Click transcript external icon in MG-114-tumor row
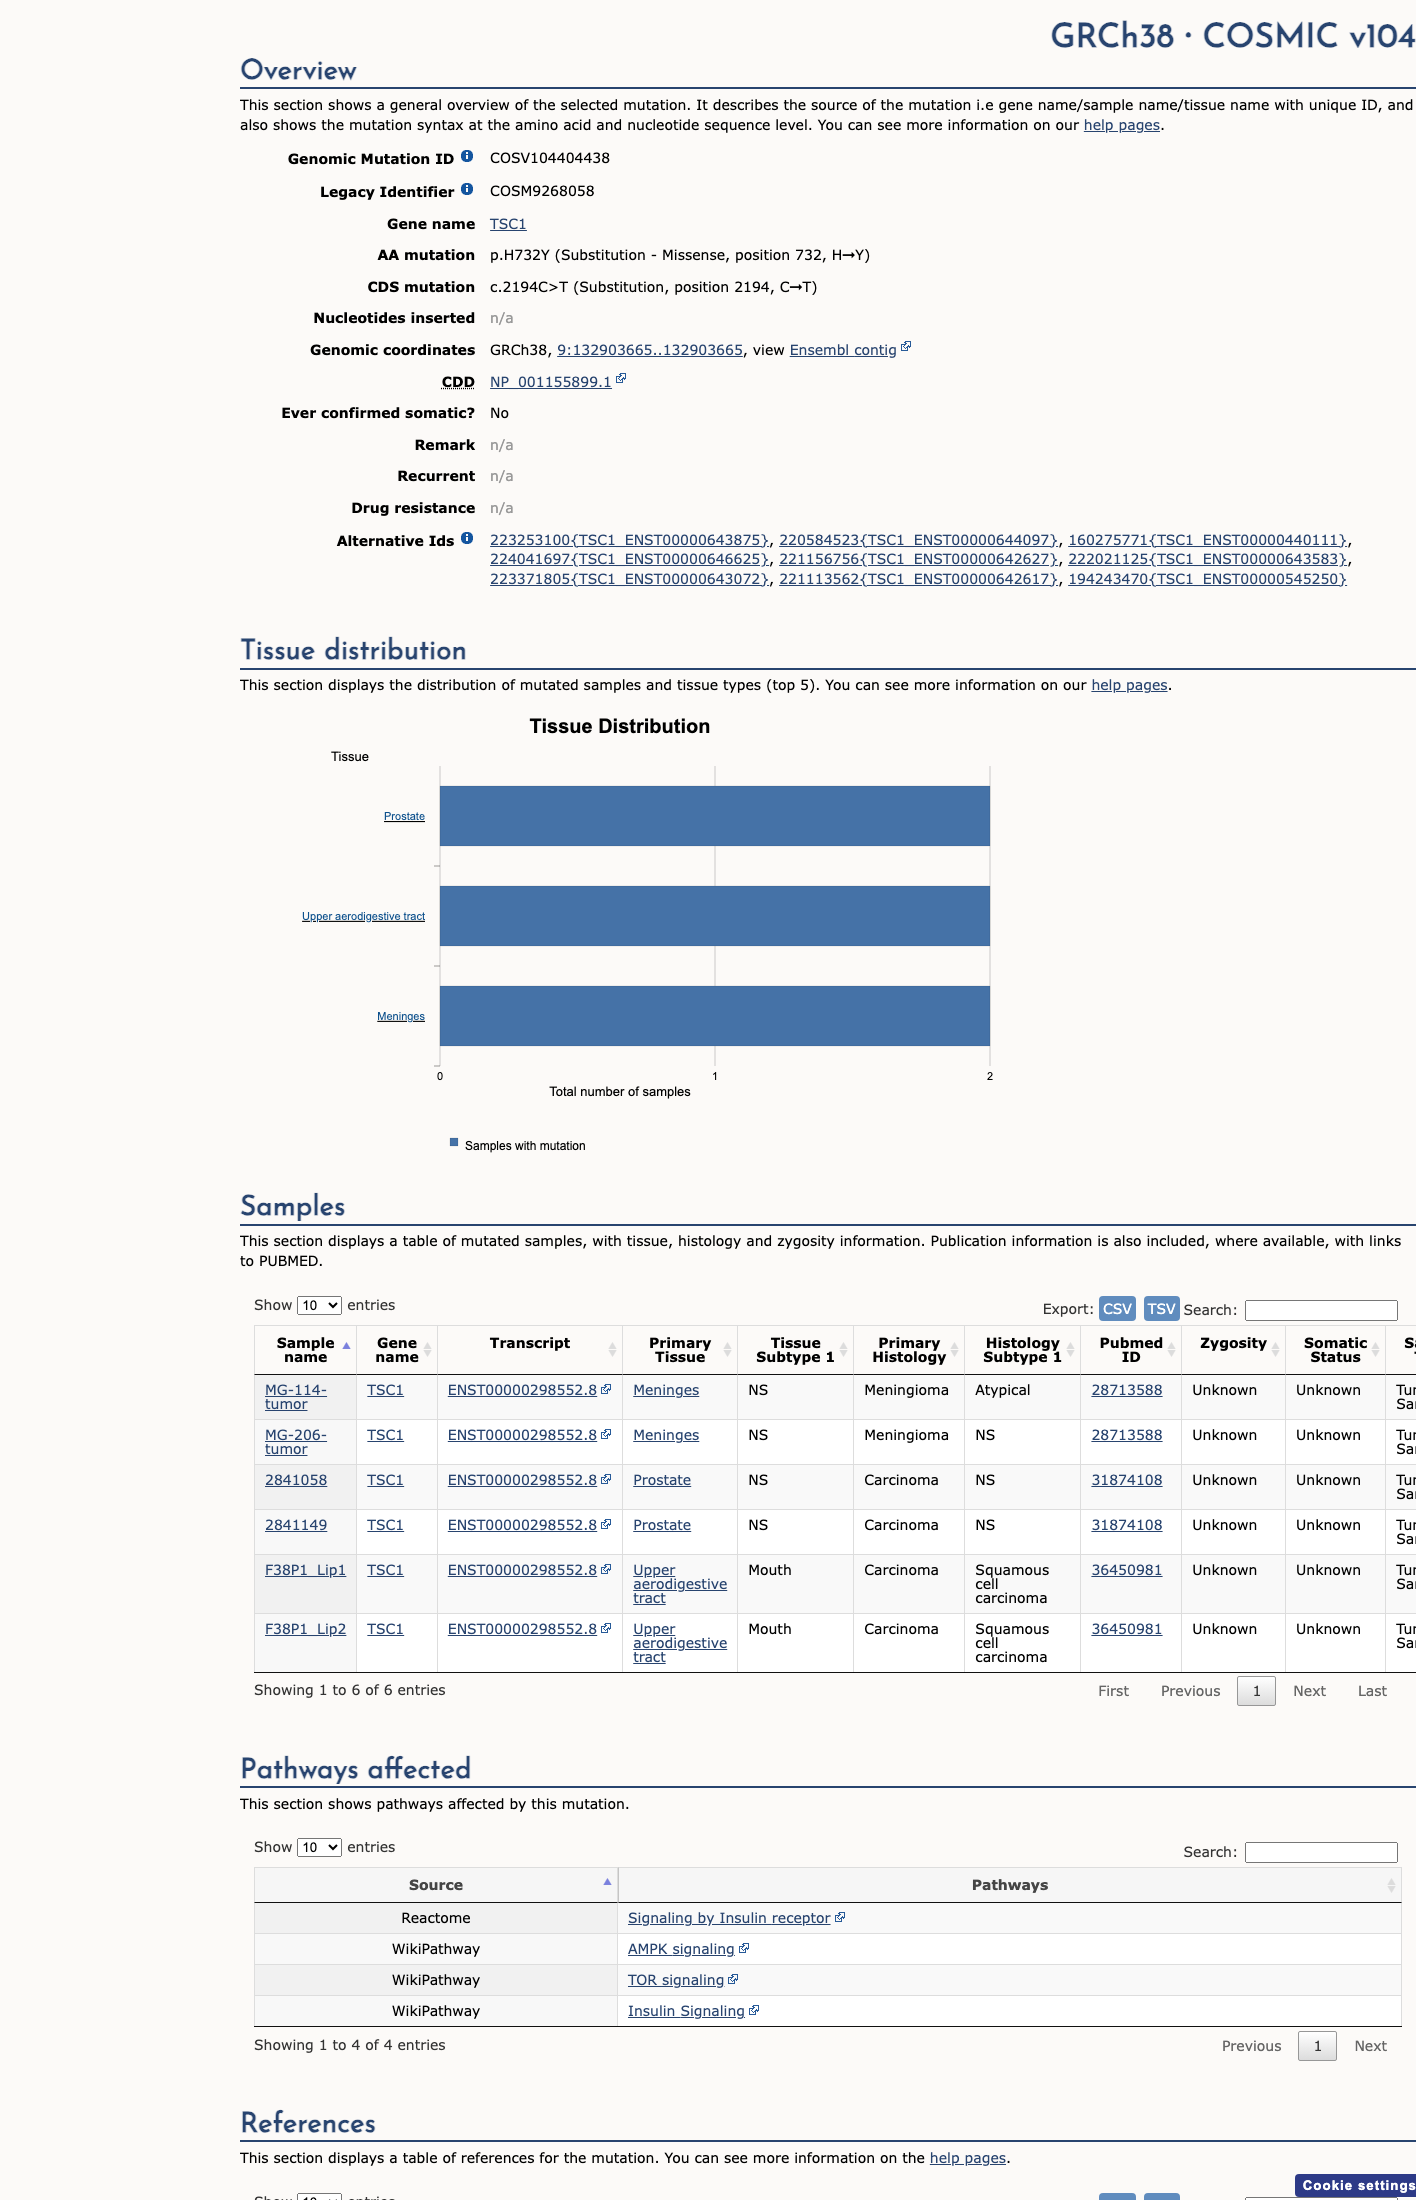 click(x=606, y=1389)
